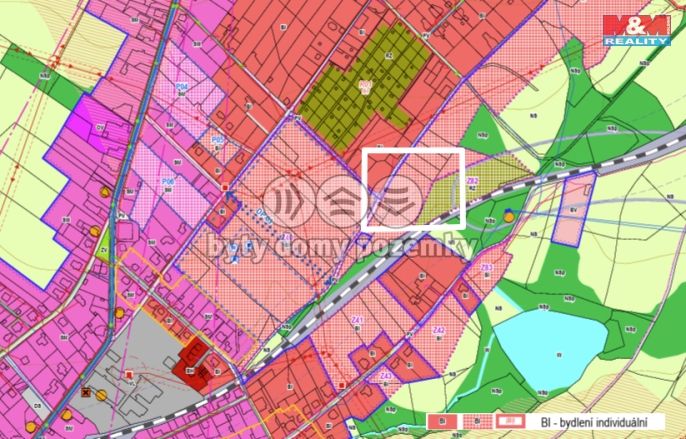Click the Z82 label in the olive hatched area
Screen dimensions: 686x439
(472, 180)
